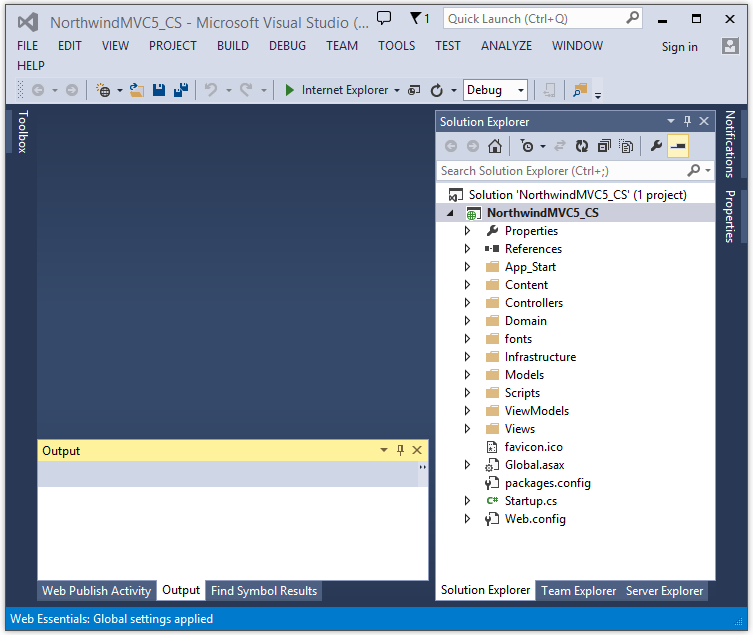Open the BUILD menu
This screenshot has width=753, height=635.
point(233,46)
